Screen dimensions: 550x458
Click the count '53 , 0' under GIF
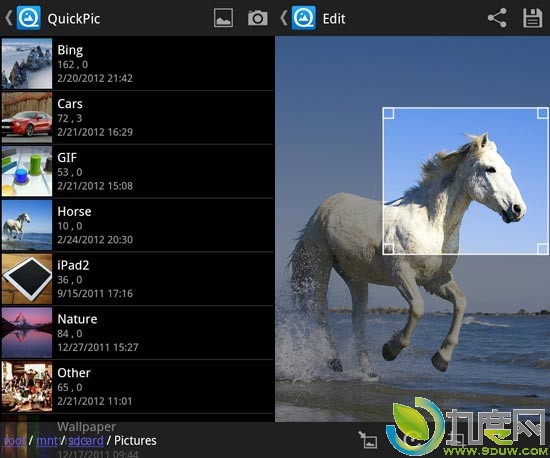click(70, 172)
